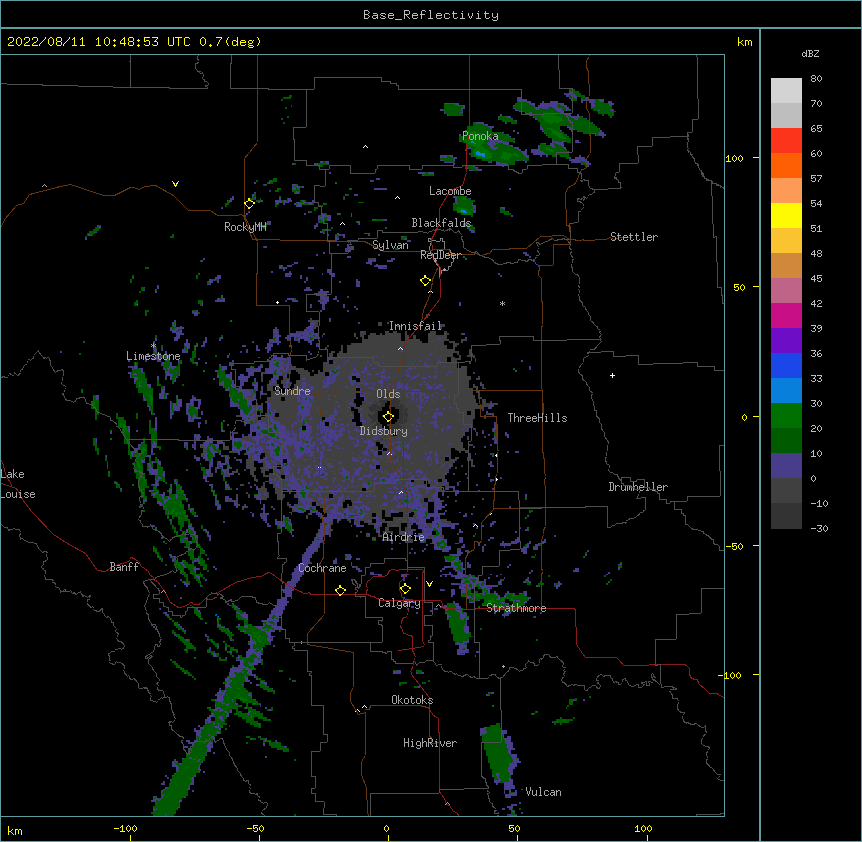The width and height of the screenshot is (862, 842).
Task: Click the blue 33-36 dBZ legend swatch
Action: click(x=786, y=365)
